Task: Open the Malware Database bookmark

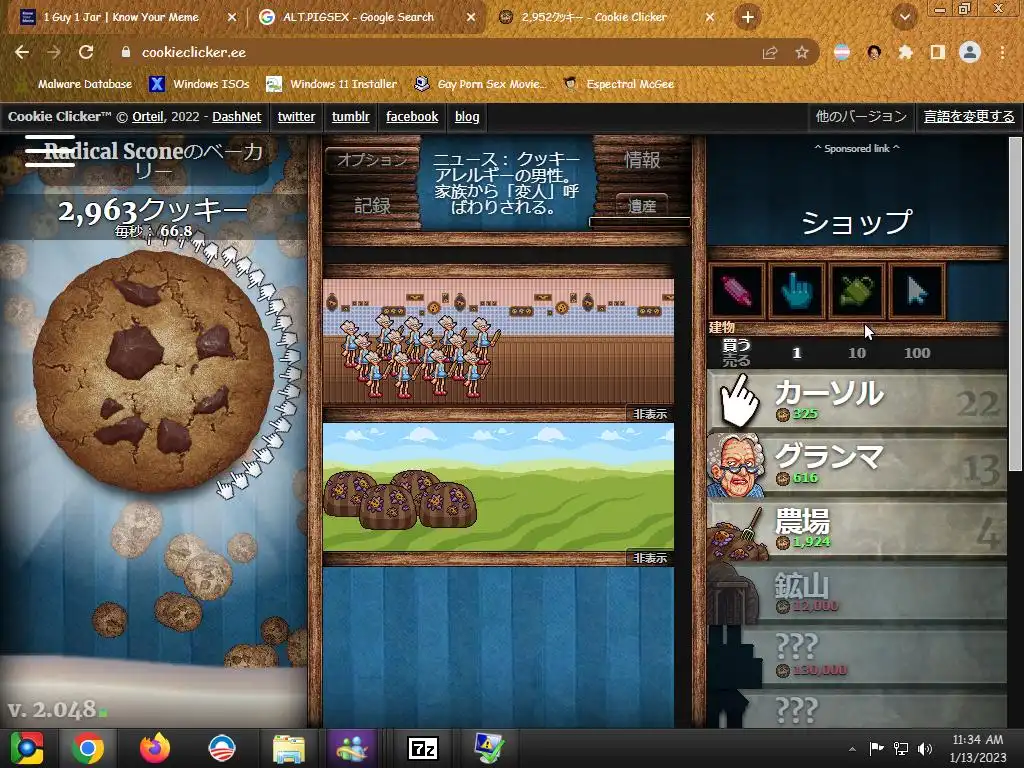Action: coord(74,84)
